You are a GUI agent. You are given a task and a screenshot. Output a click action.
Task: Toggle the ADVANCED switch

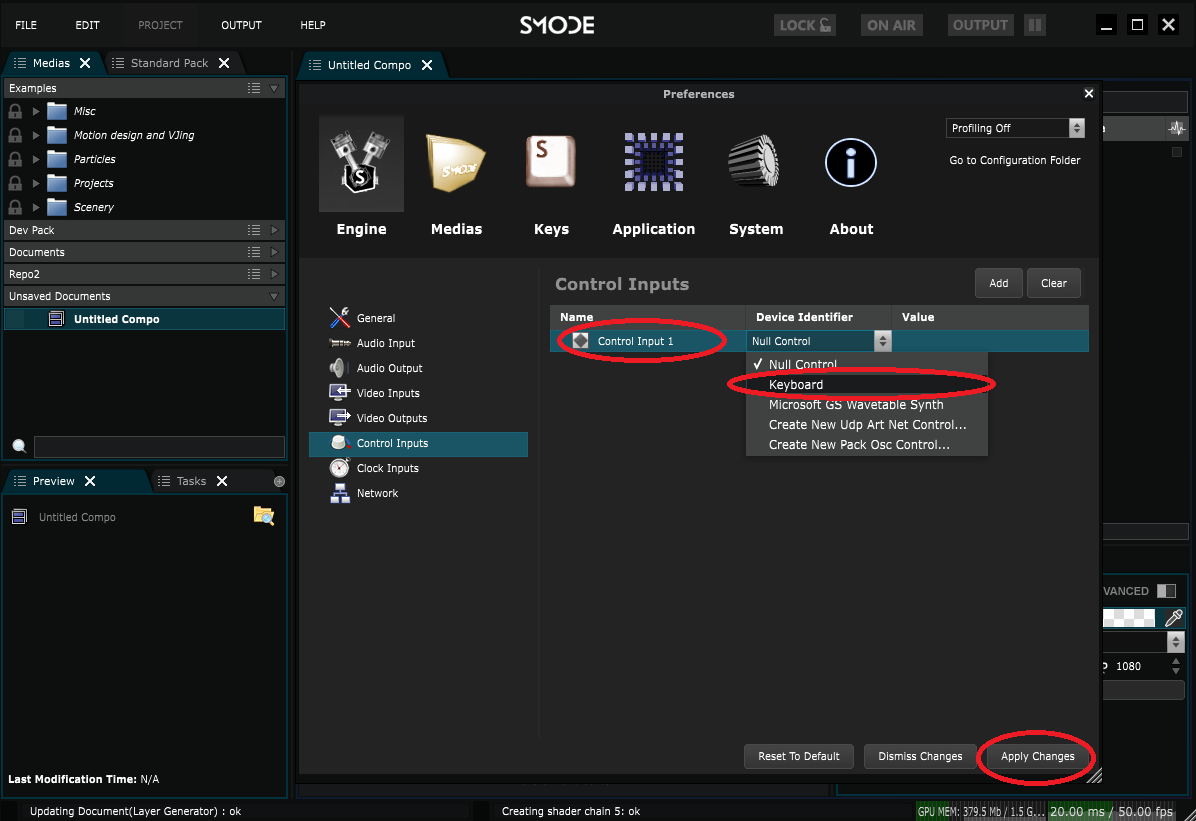pyautogui.click(x=1166, y=591)
